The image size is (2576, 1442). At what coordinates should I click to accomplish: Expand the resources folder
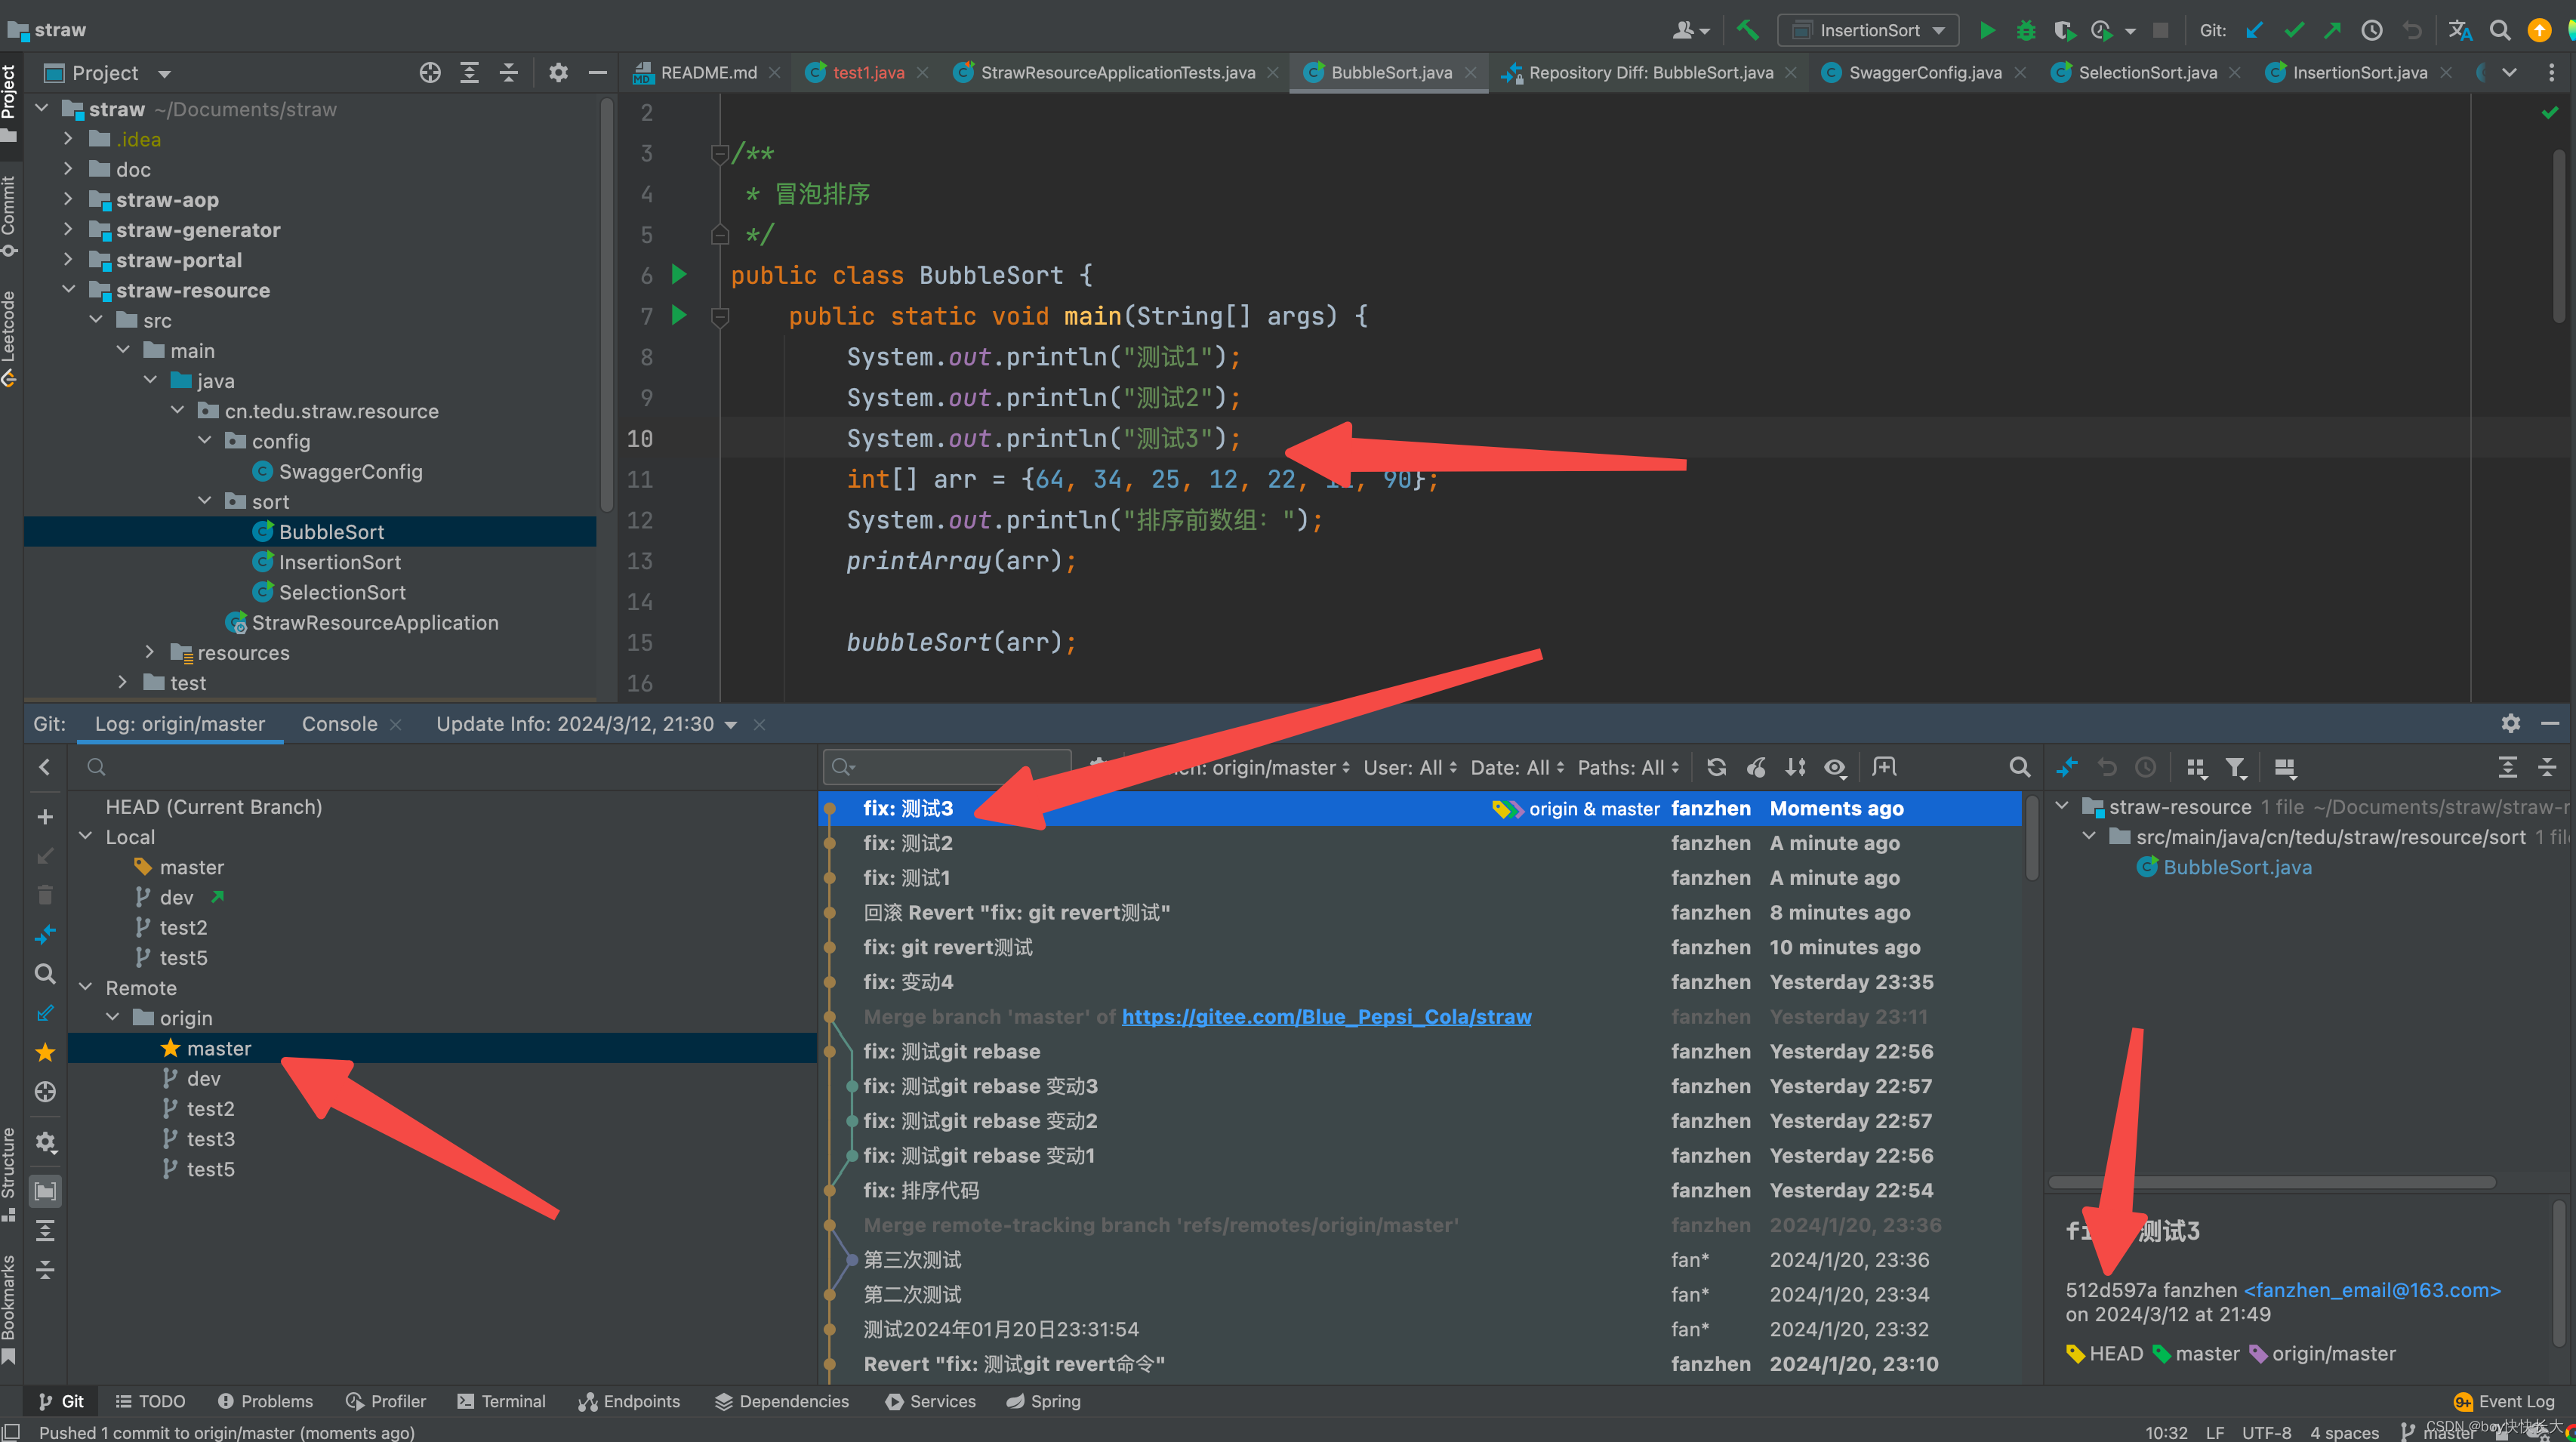(149, 652)
